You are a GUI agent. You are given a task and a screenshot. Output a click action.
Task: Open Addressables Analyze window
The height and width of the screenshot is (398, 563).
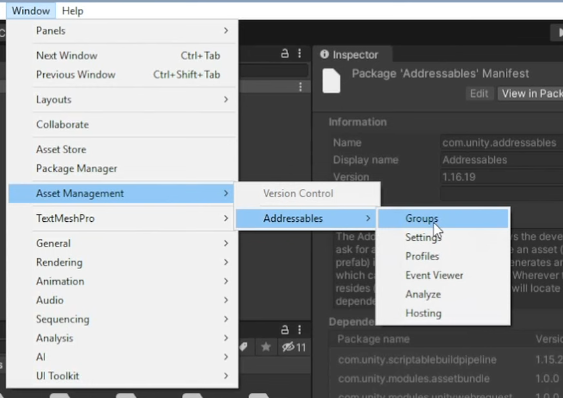[x=443, y=295]
